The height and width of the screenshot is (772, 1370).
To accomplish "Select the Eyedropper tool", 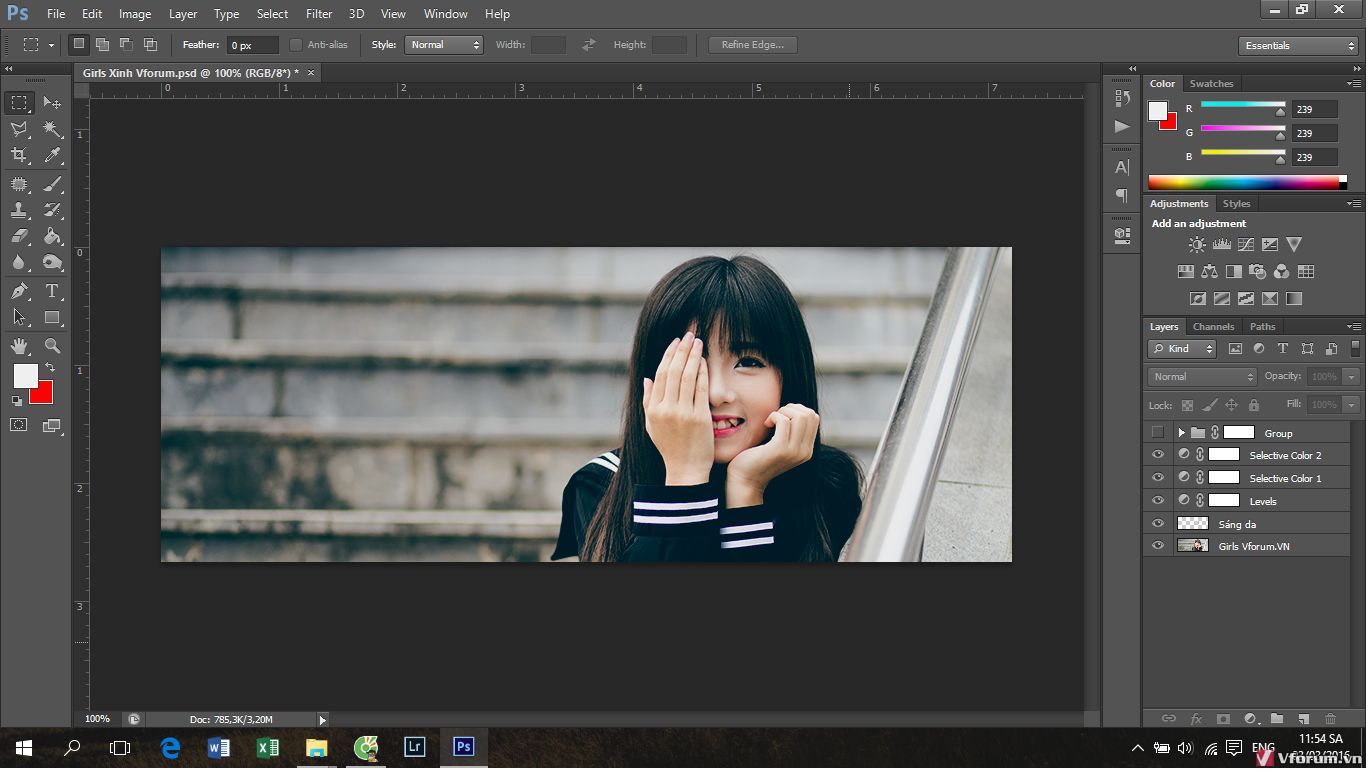I will tap(52, 155).
